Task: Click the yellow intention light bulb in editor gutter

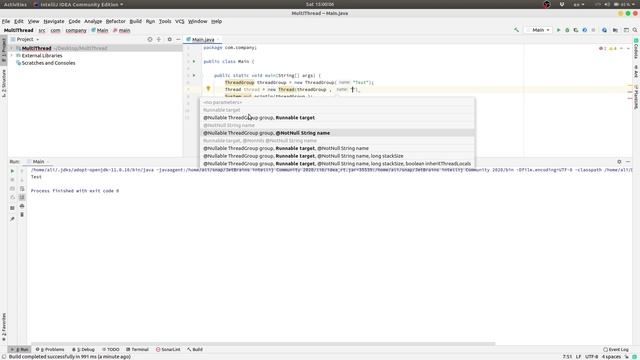Action: [208, 89]
